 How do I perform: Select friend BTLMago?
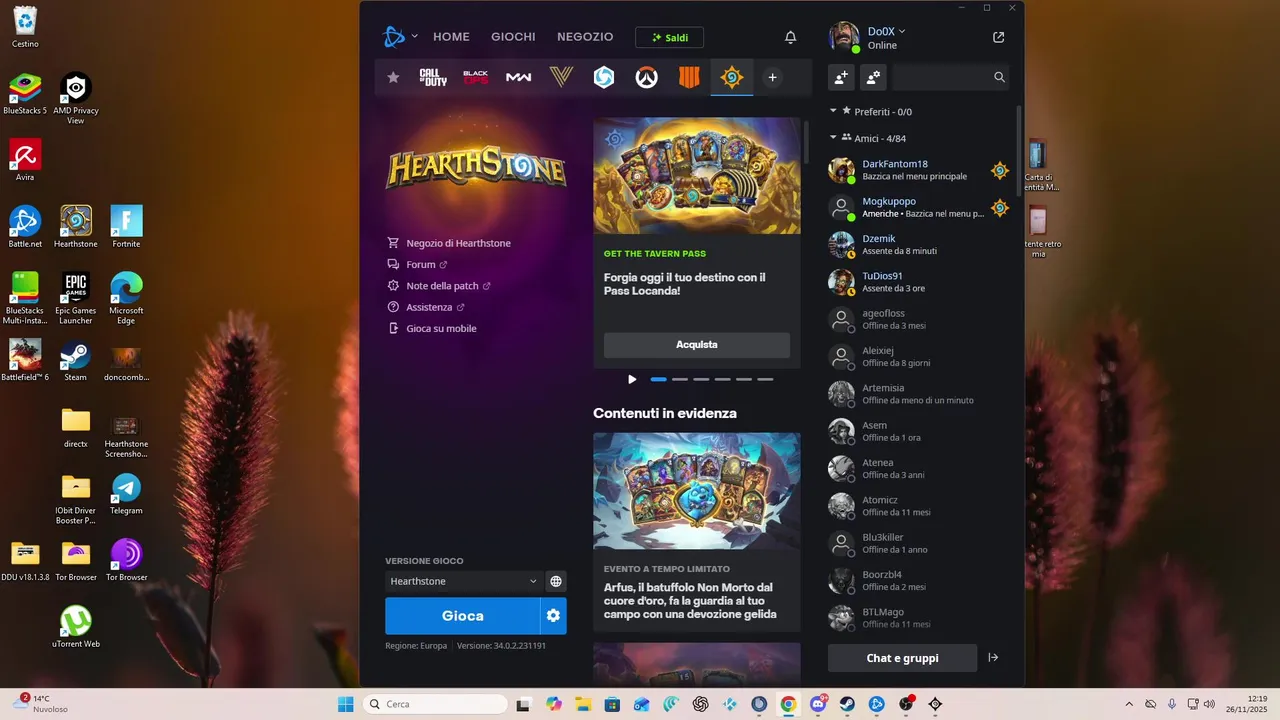920,618
